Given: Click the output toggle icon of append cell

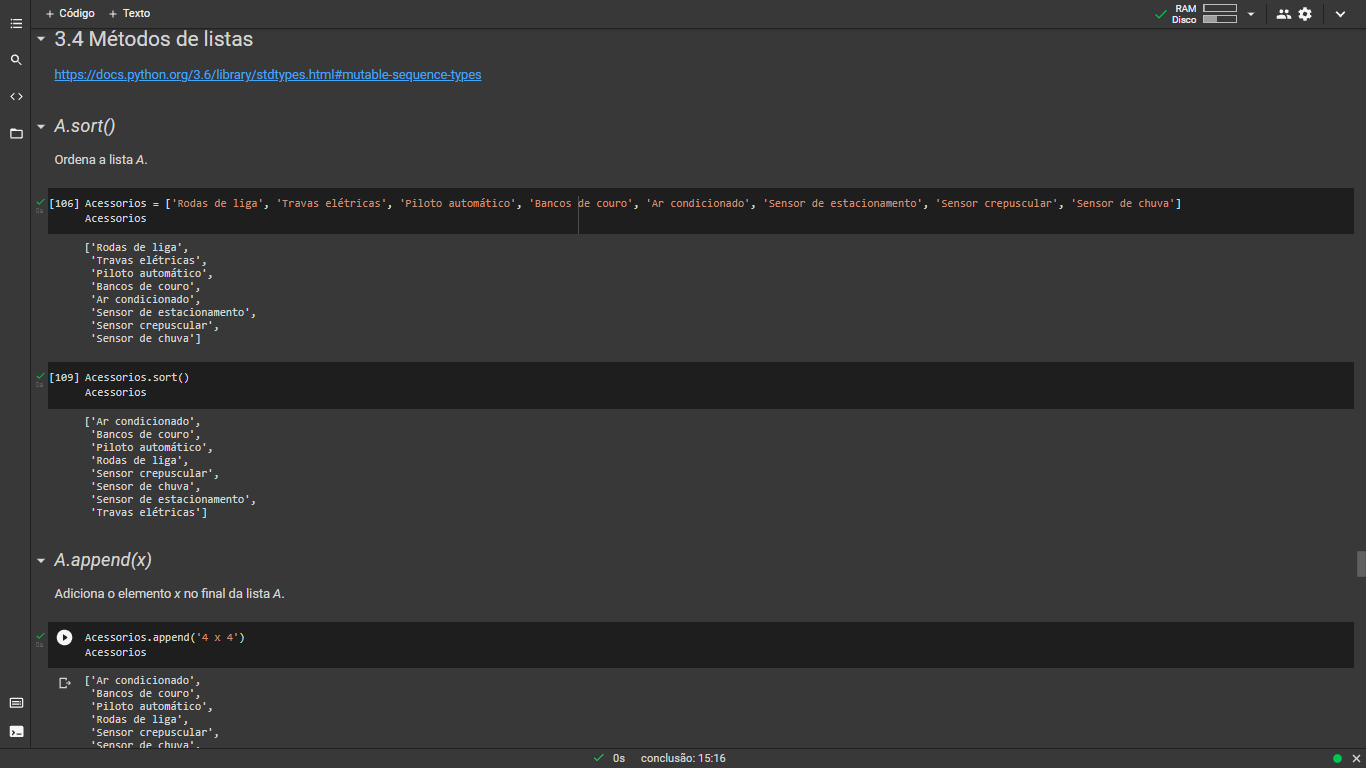Looking at the screenshot, I should point(65,683).
